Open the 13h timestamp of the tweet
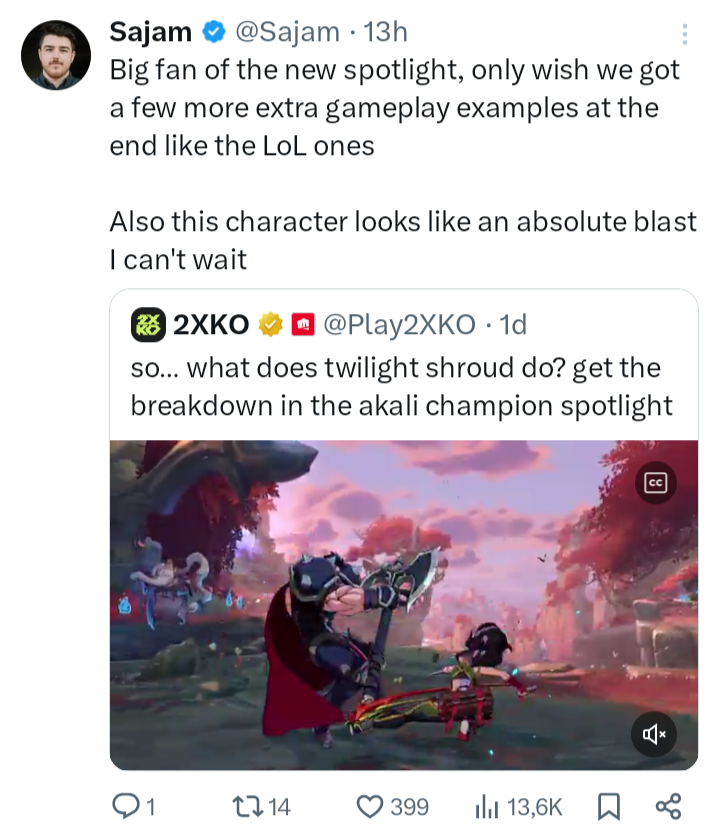 click(x=386, y=32)
